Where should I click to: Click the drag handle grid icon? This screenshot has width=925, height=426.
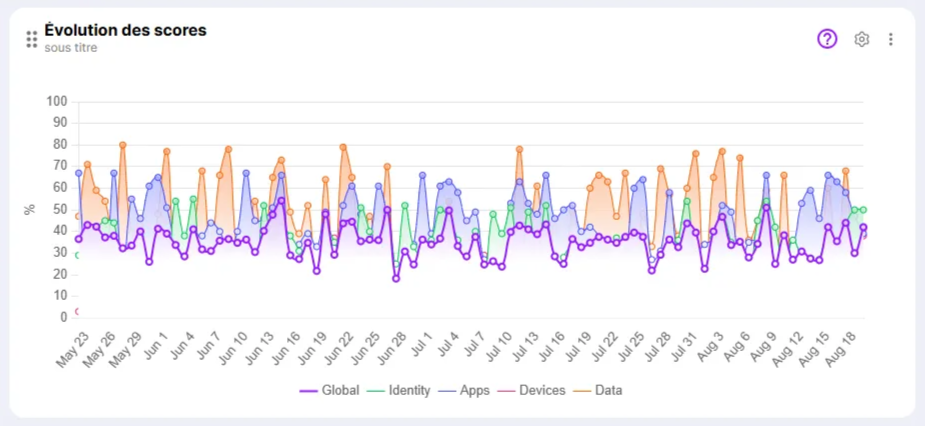(x=32, y=39)
